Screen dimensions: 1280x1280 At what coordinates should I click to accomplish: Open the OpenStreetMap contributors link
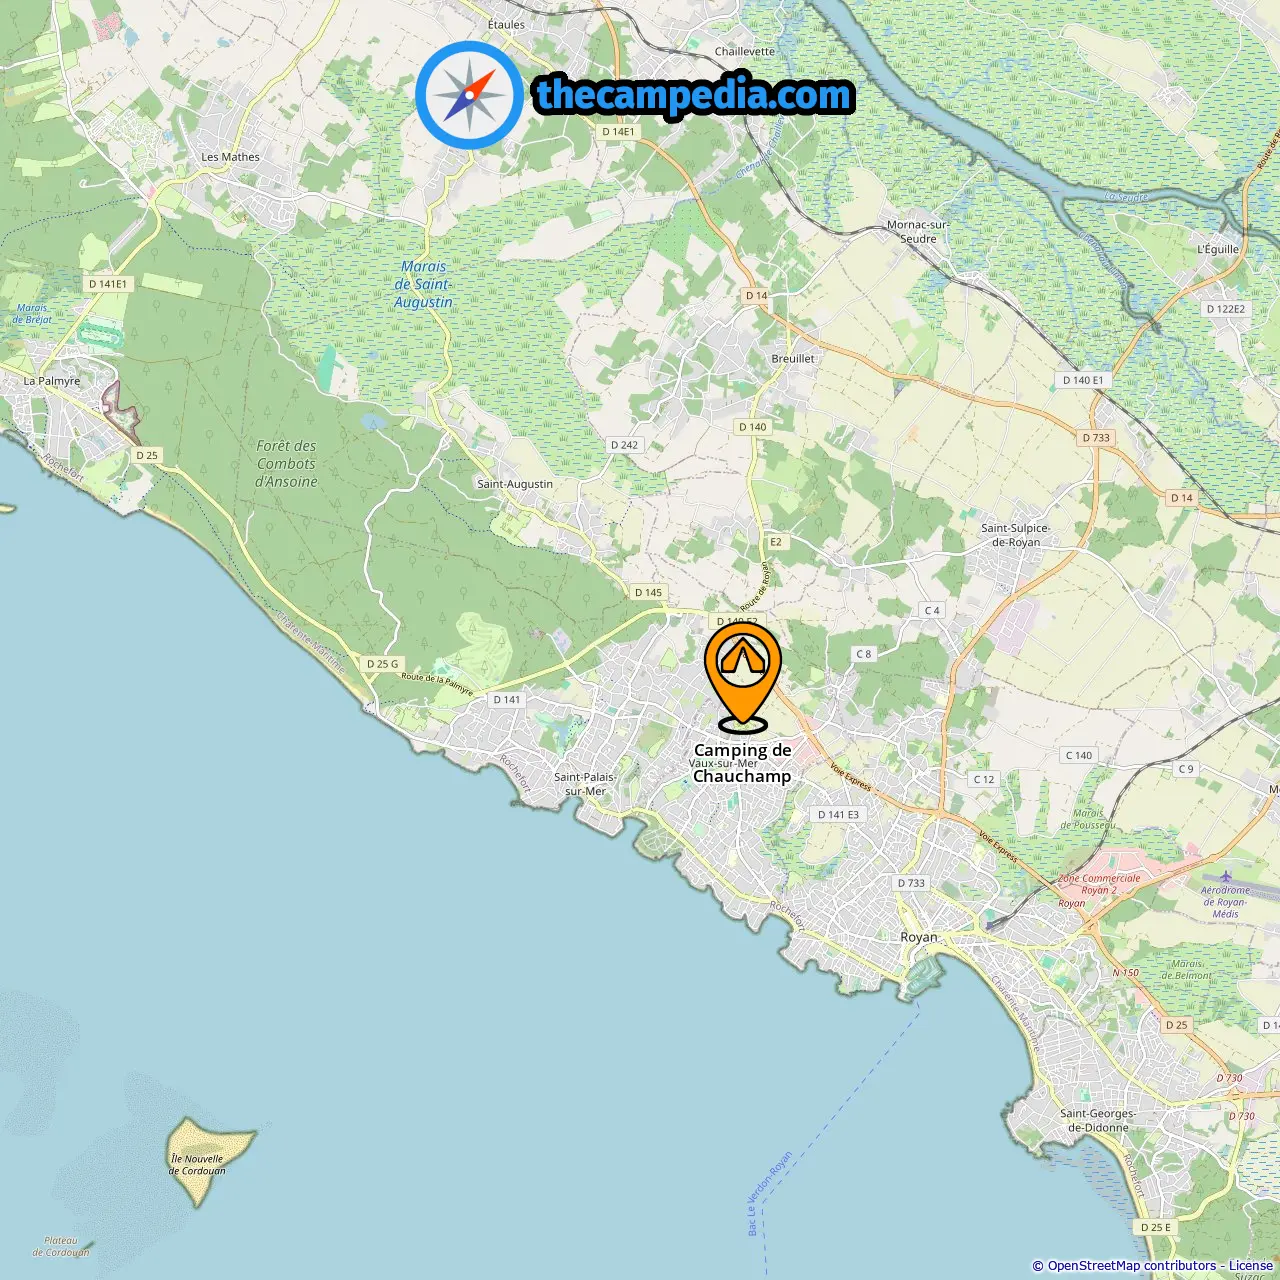[1130, 1265]
